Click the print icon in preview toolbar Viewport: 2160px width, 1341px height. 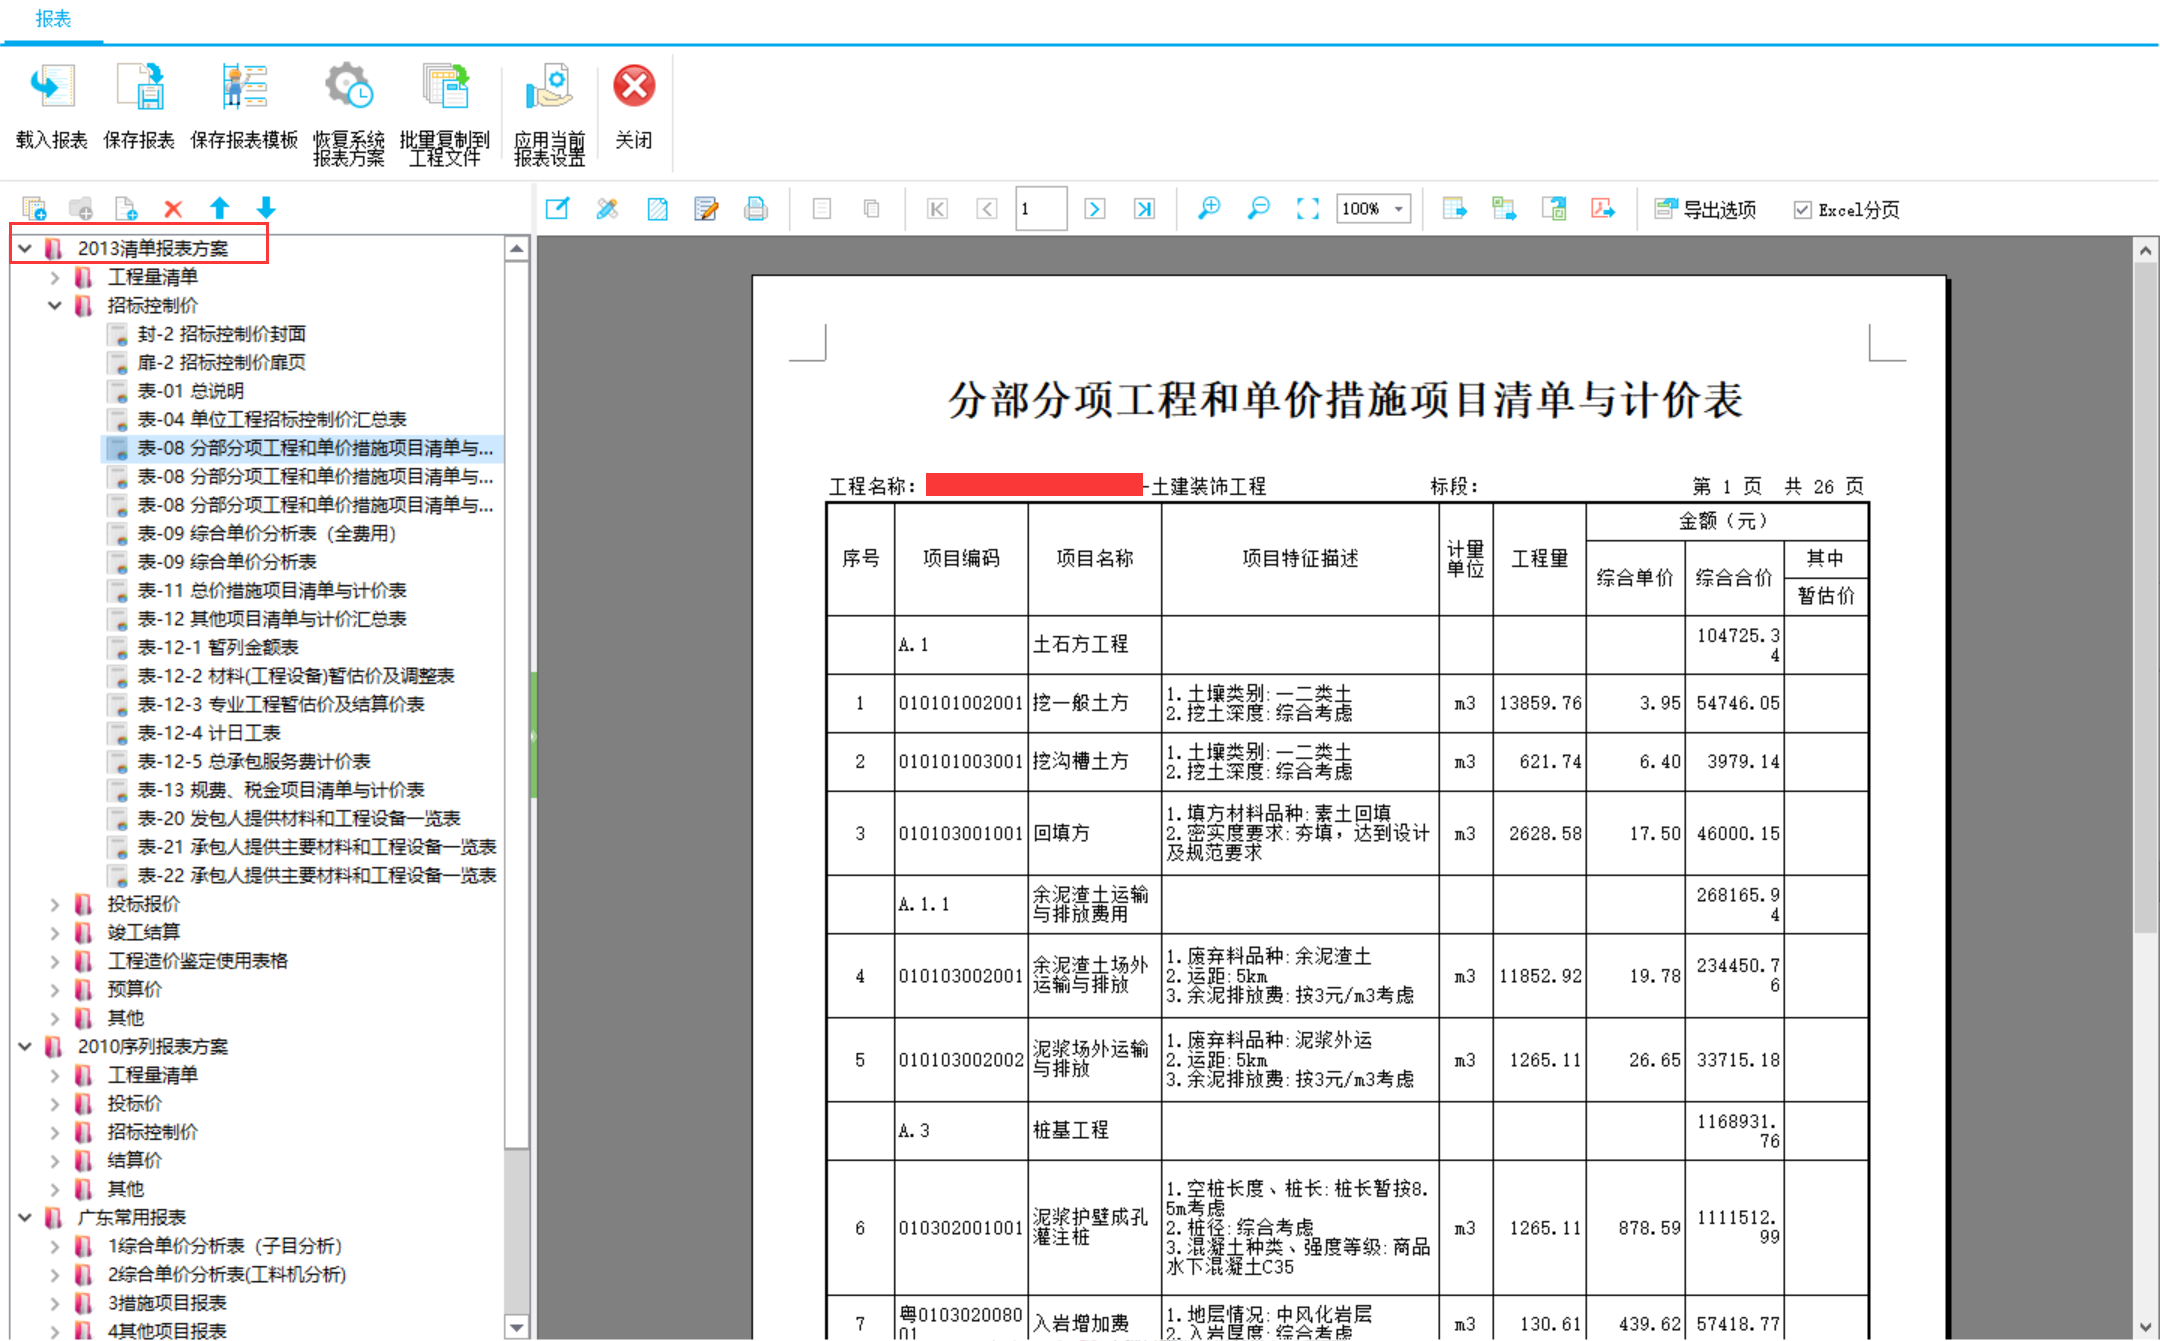coord(756,209)
